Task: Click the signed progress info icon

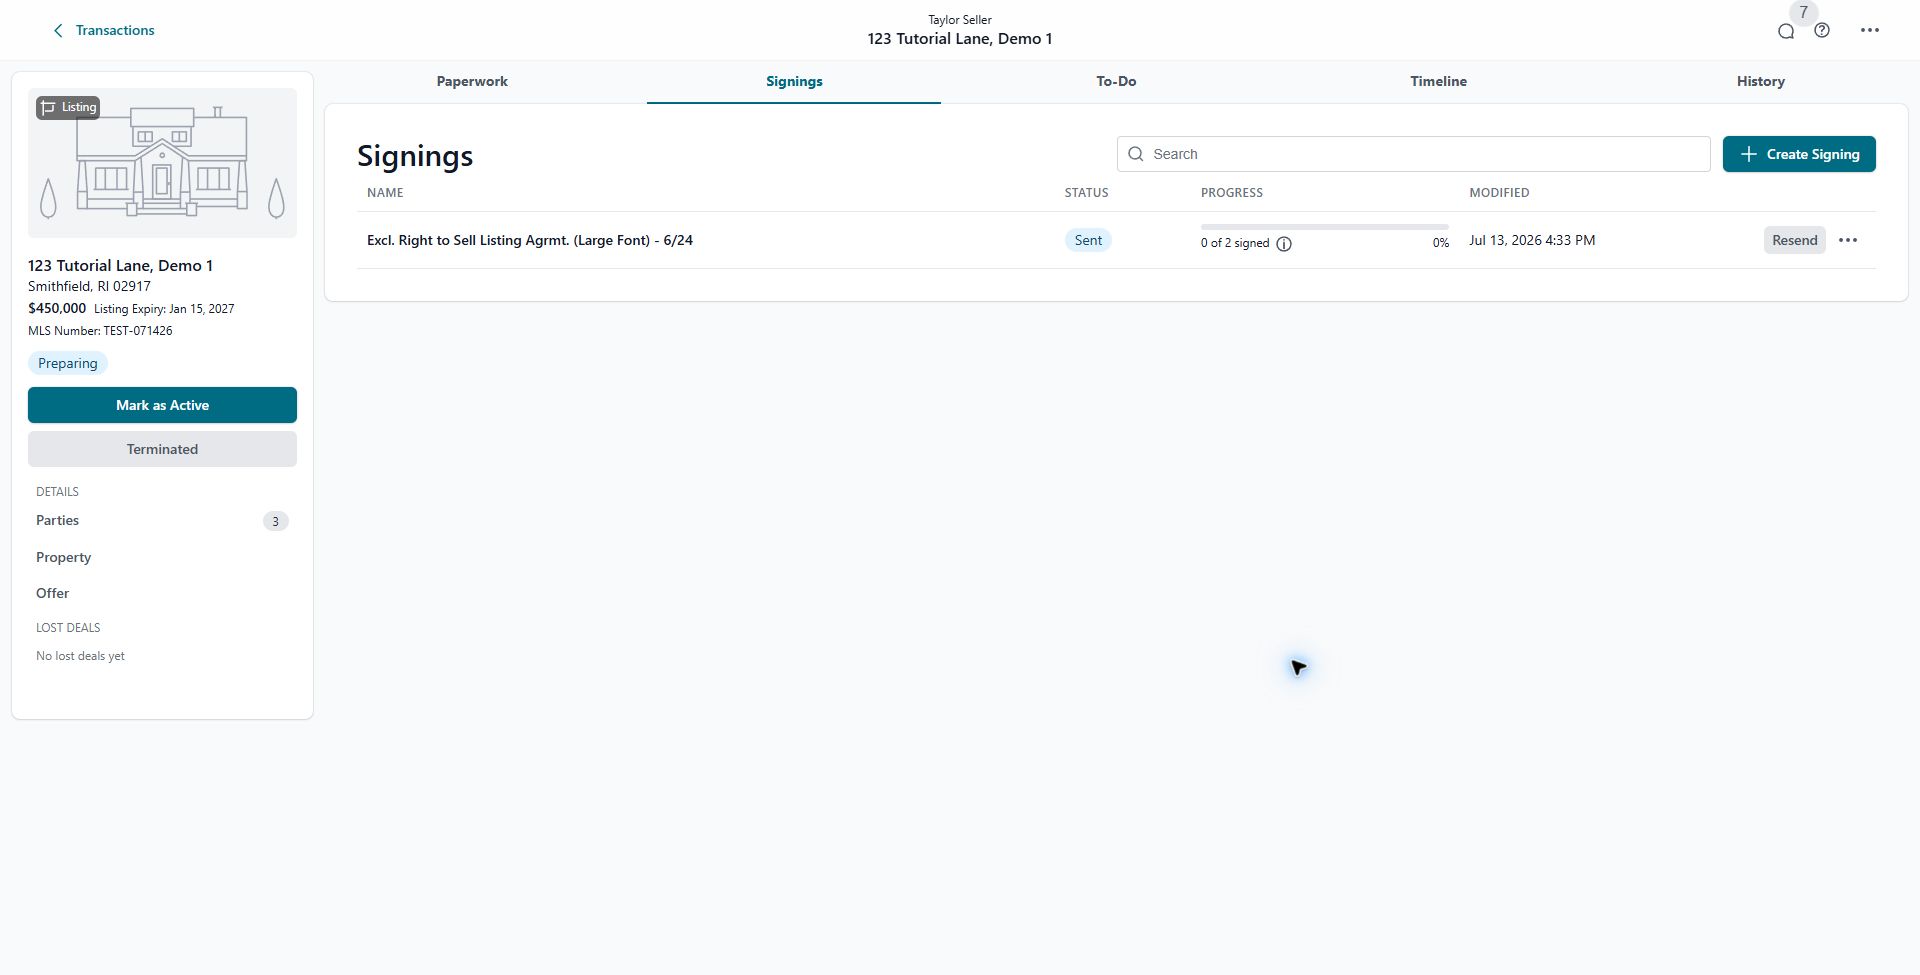Action: [1284, 244]
